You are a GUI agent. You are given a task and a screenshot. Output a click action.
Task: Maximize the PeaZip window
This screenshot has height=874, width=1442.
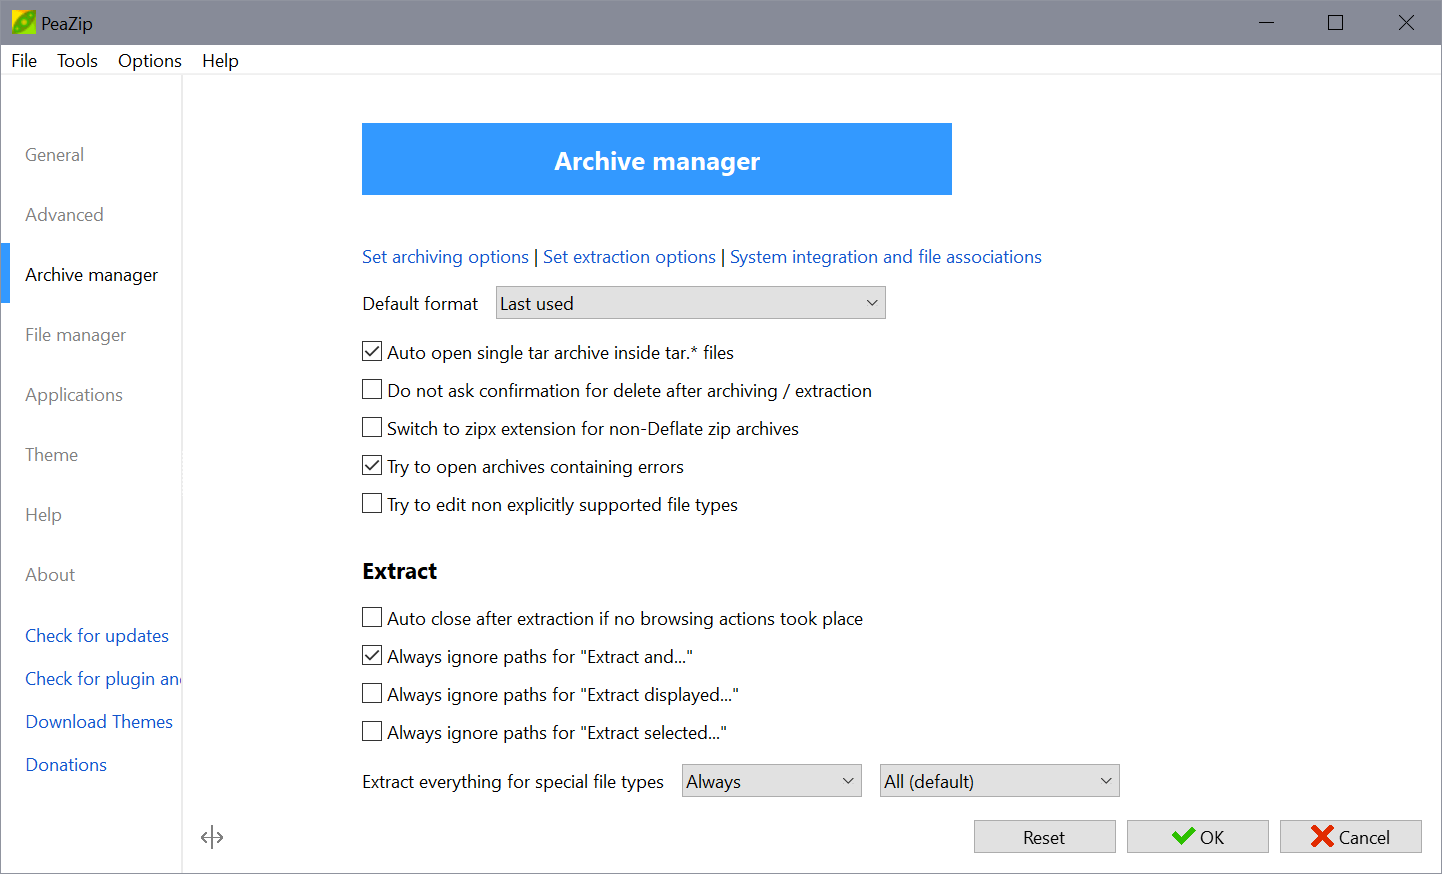[1335, 22]
